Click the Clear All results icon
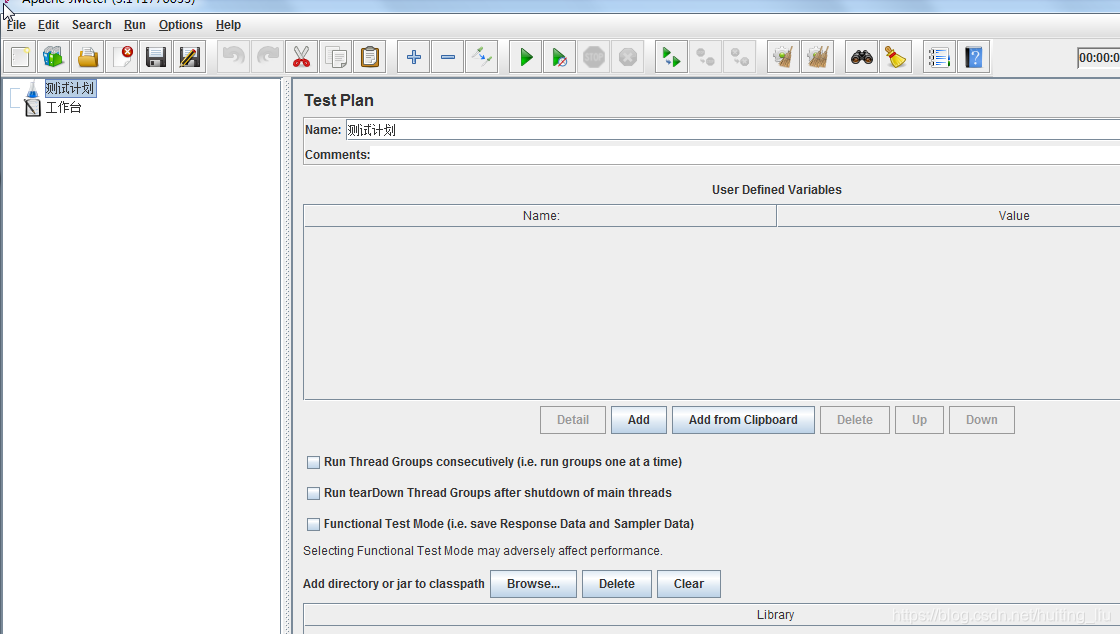This screenshot has height=634, width=1120. tap(818, 57)
